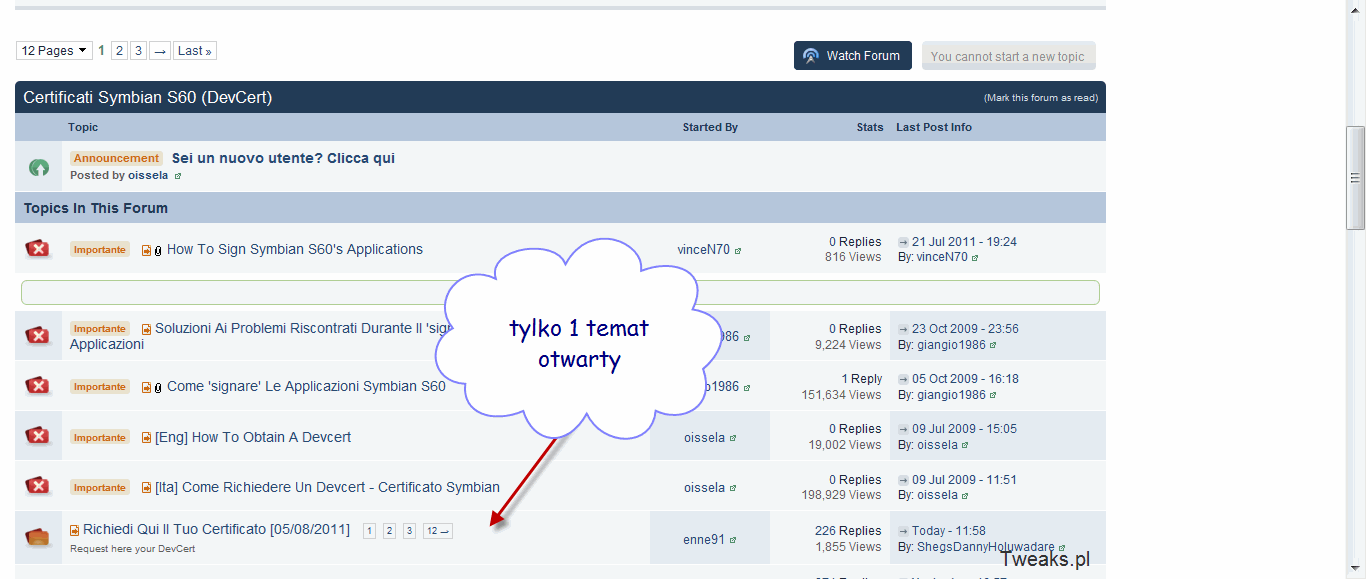Open '1 Reply' stats of Come 'signare' topic

[861, 379]
